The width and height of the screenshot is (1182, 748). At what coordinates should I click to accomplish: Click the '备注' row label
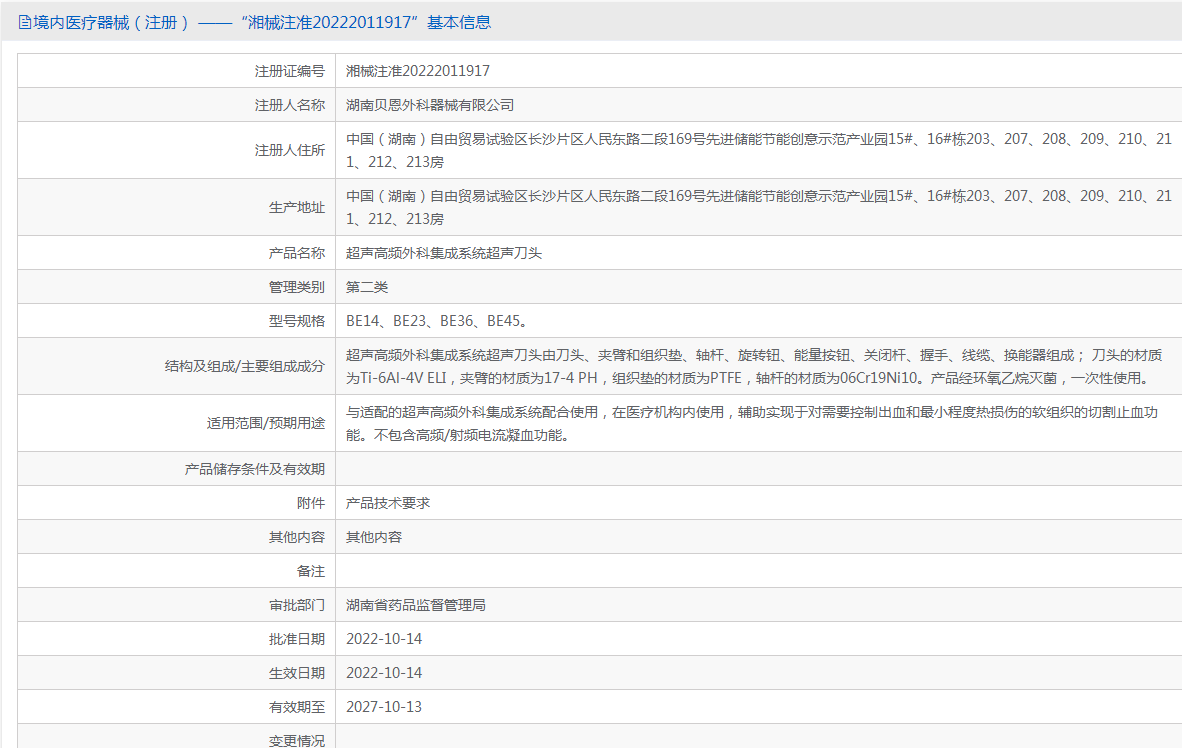311,572
